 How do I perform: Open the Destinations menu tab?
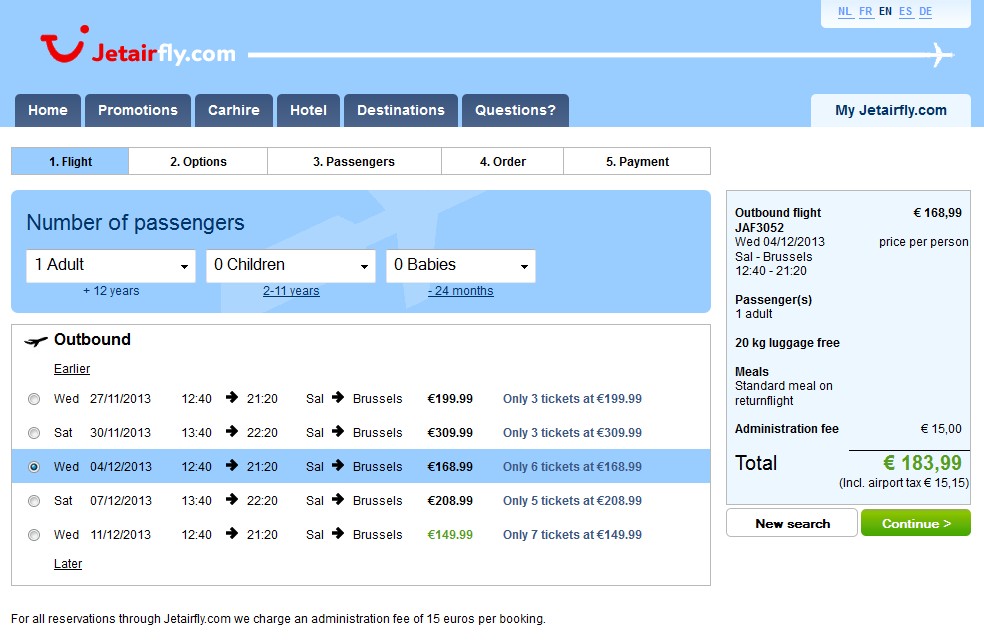pyautogui.click(x=401, y=110)
